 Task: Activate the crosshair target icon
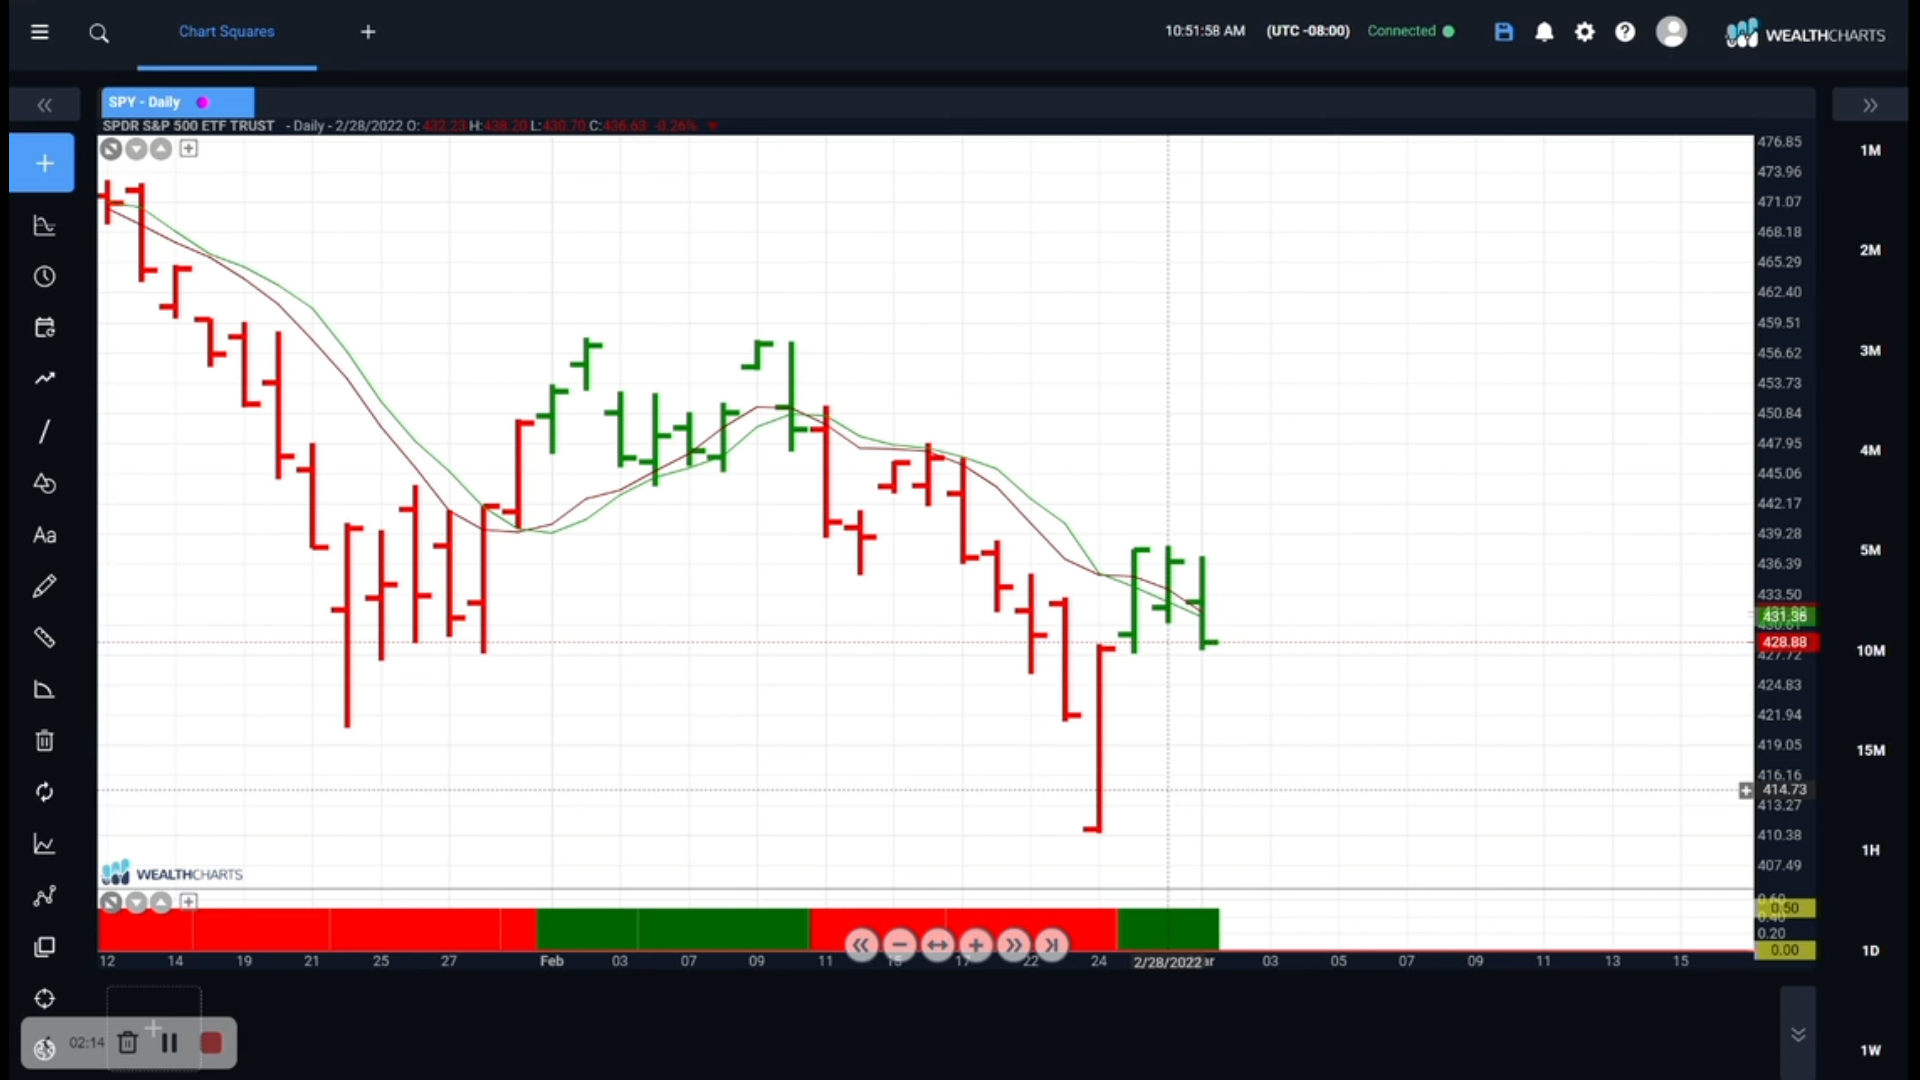[x=44, y=999]
